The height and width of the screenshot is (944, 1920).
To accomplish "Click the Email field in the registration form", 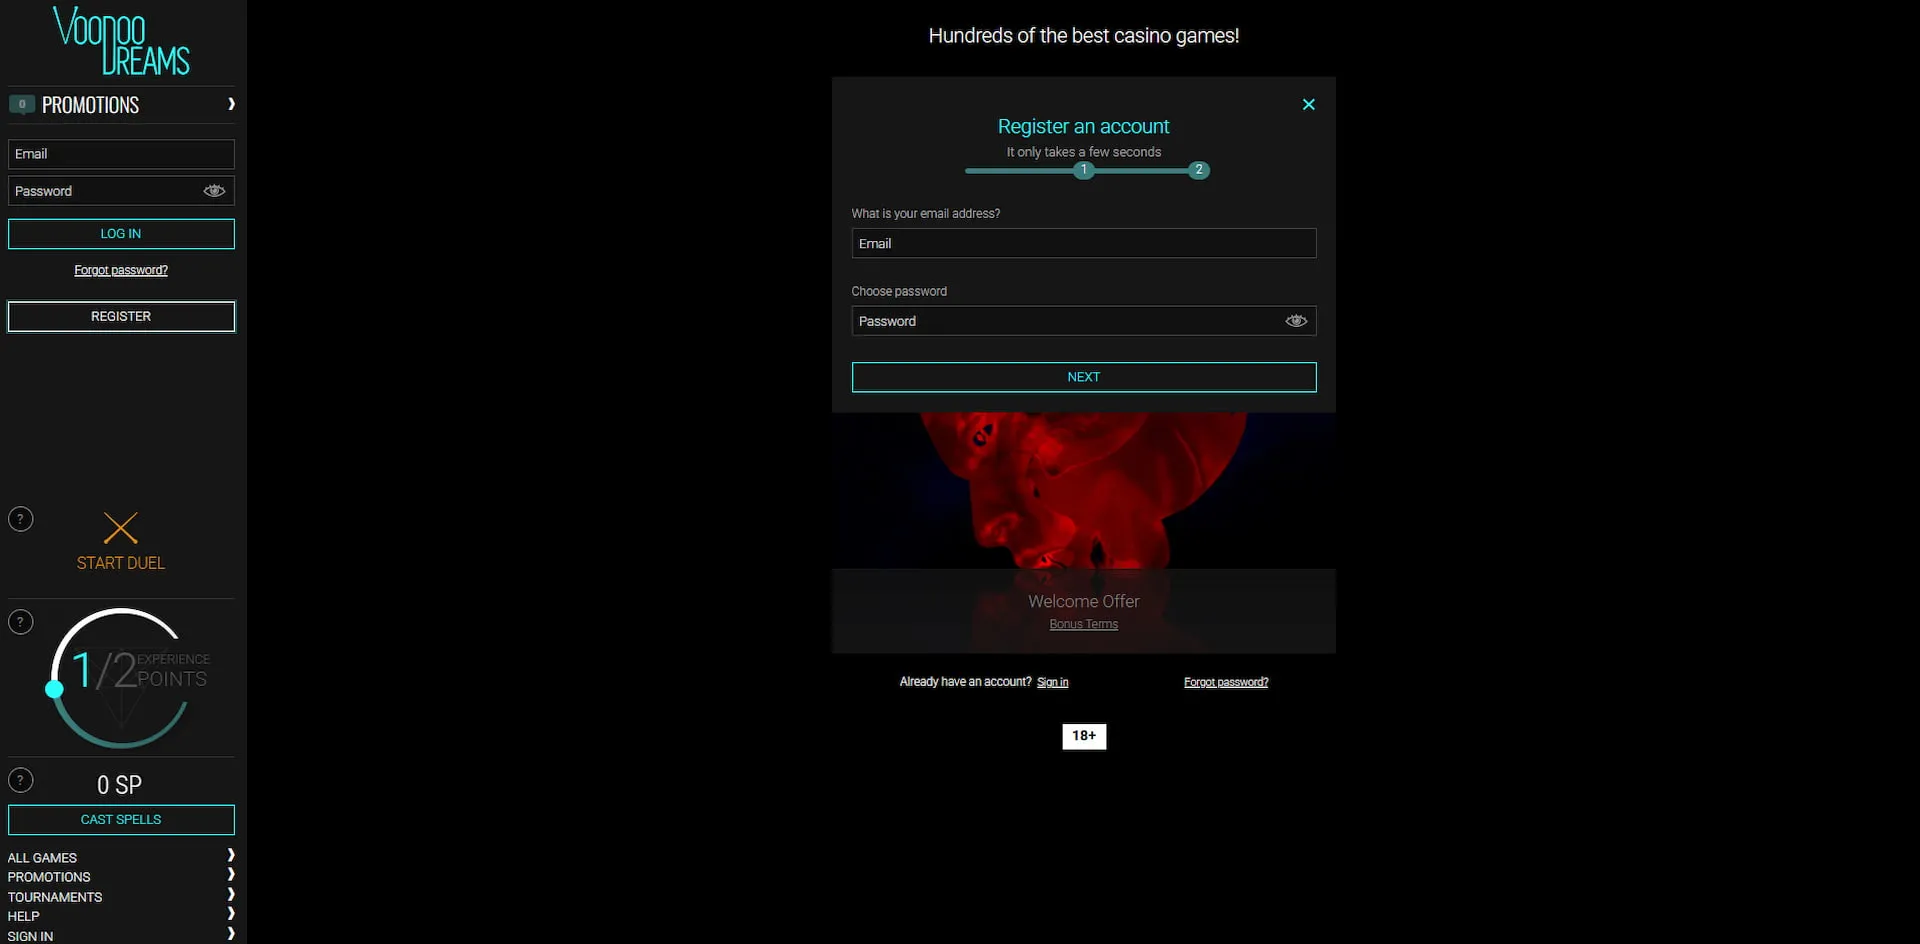I will [x=1083, y=243].
